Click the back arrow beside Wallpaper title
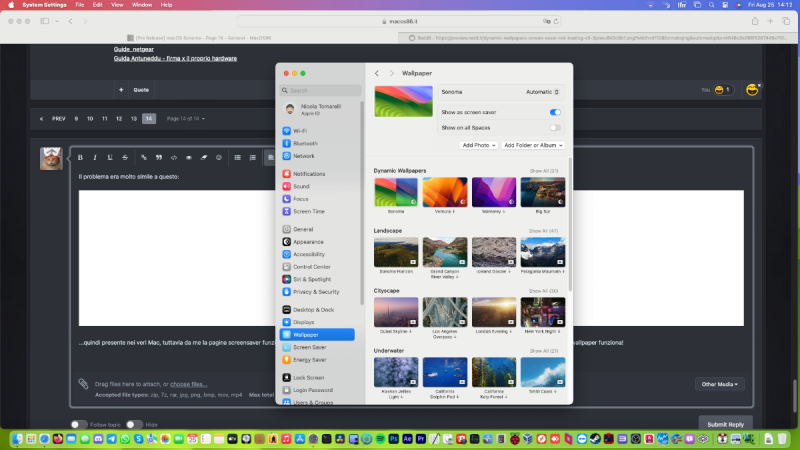 (x=376, y=74)
